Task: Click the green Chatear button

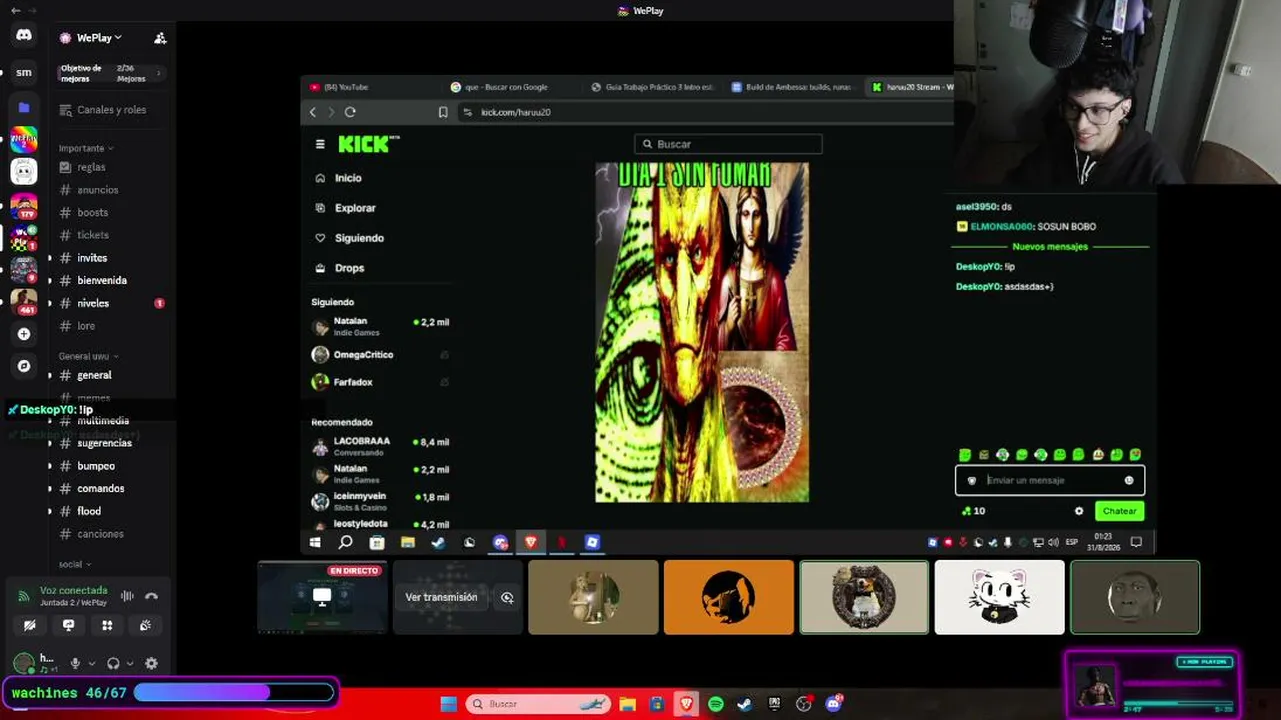Action: (1119, 511)
